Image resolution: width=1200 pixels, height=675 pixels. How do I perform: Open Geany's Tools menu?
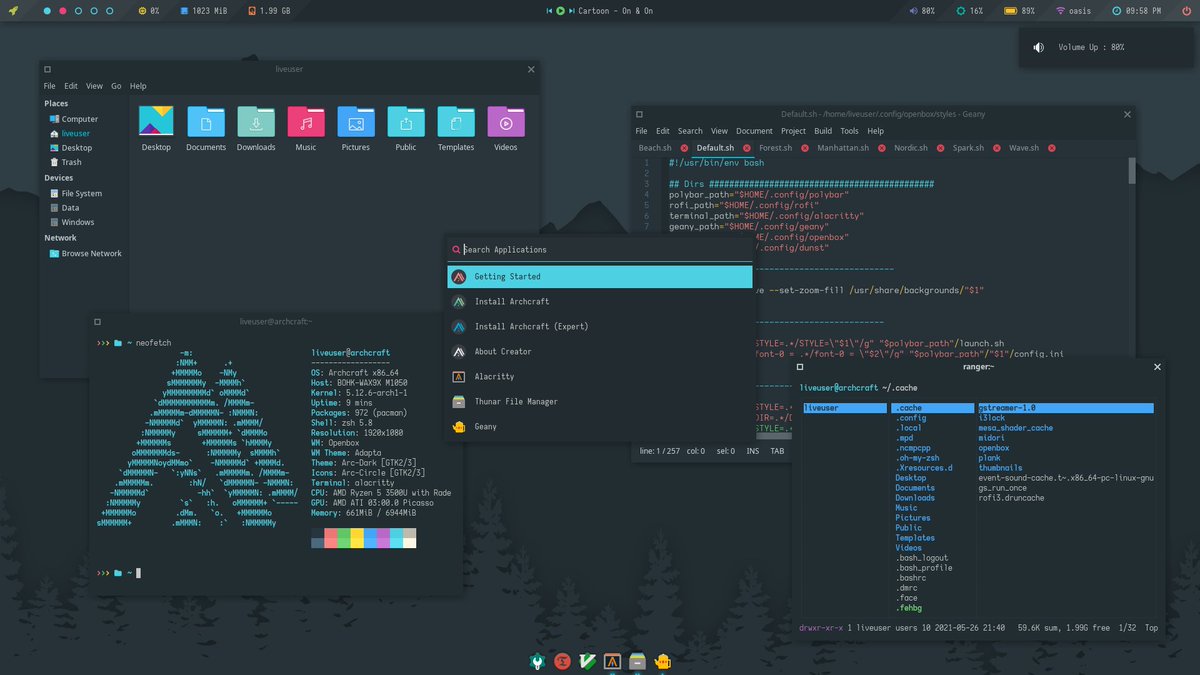pos(849,131)
